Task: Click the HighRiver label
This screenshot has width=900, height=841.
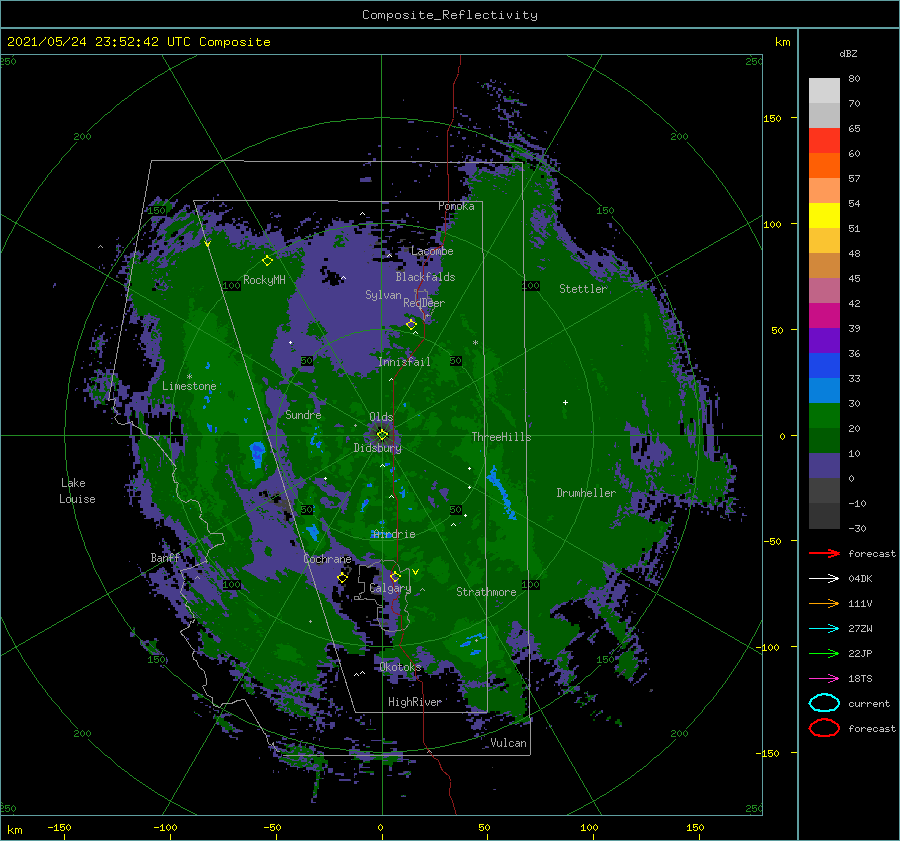Action: 415,702
